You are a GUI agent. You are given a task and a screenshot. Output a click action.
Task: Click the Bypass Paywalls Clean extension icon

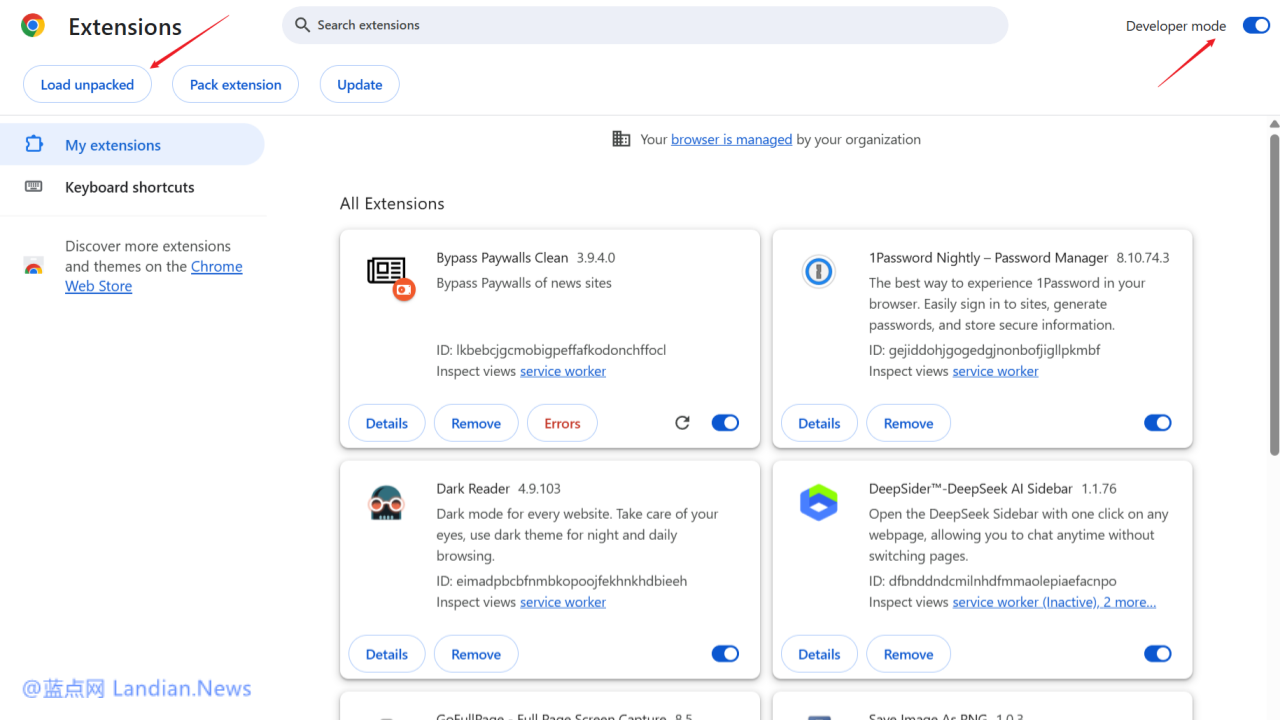pyautogui.click(x=390, y=277)
